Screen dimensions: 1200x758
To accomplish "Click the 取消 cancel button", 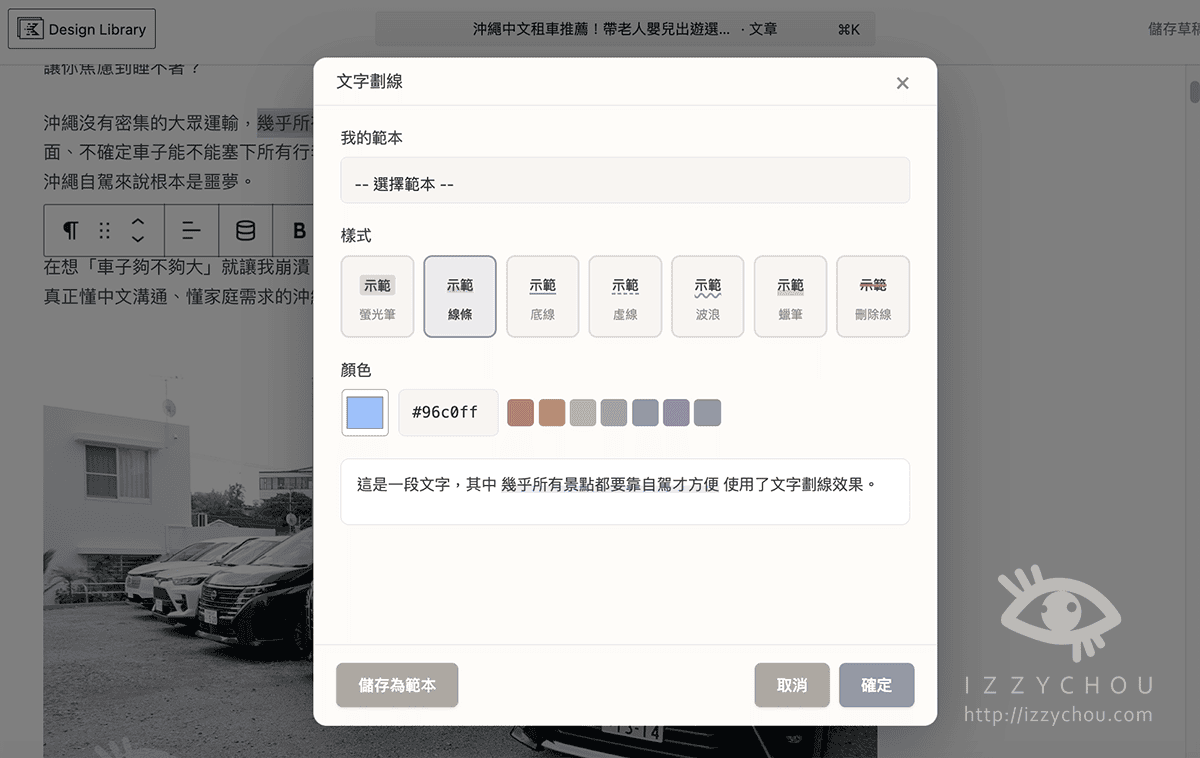I will coord(792,685).
